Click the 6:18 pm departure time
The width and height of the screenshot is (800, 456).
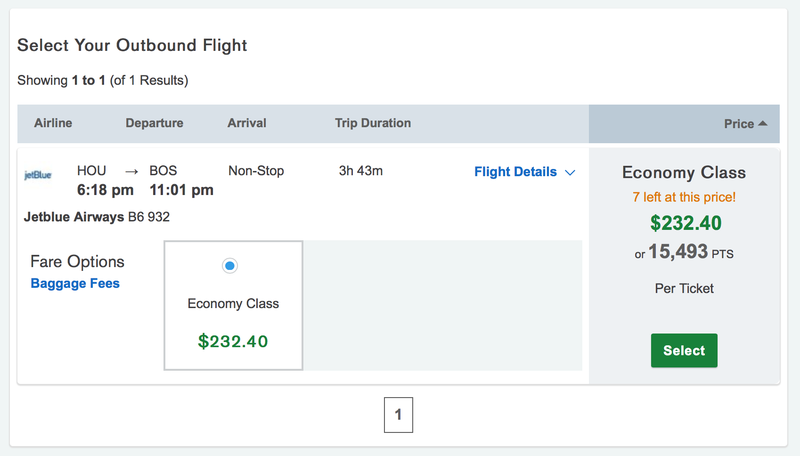pos(105,190)
